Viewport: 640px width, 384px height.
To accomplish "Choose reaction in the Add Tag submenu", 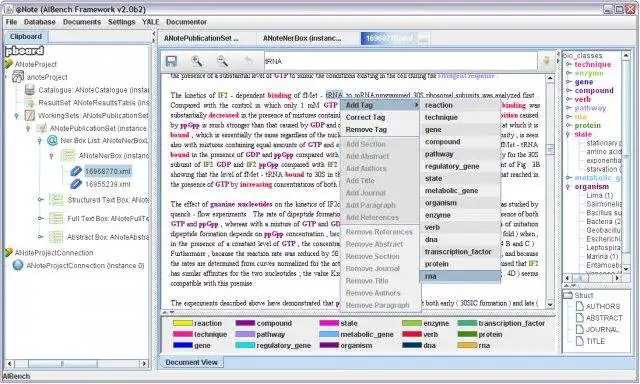I will point(460,105).
